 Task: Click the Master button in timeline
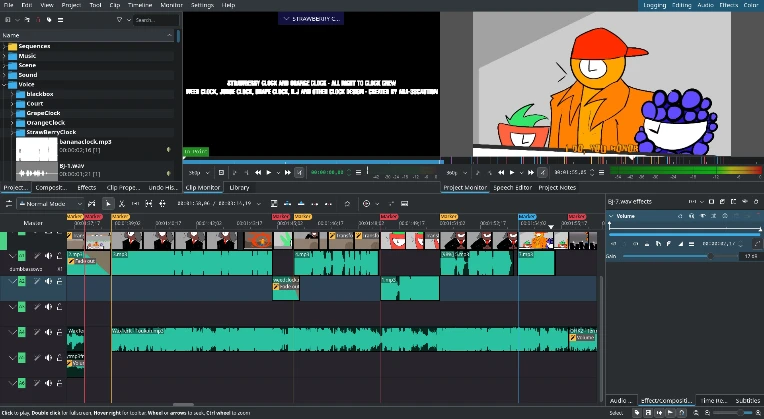pyautogui.click(x=33, y=223)
